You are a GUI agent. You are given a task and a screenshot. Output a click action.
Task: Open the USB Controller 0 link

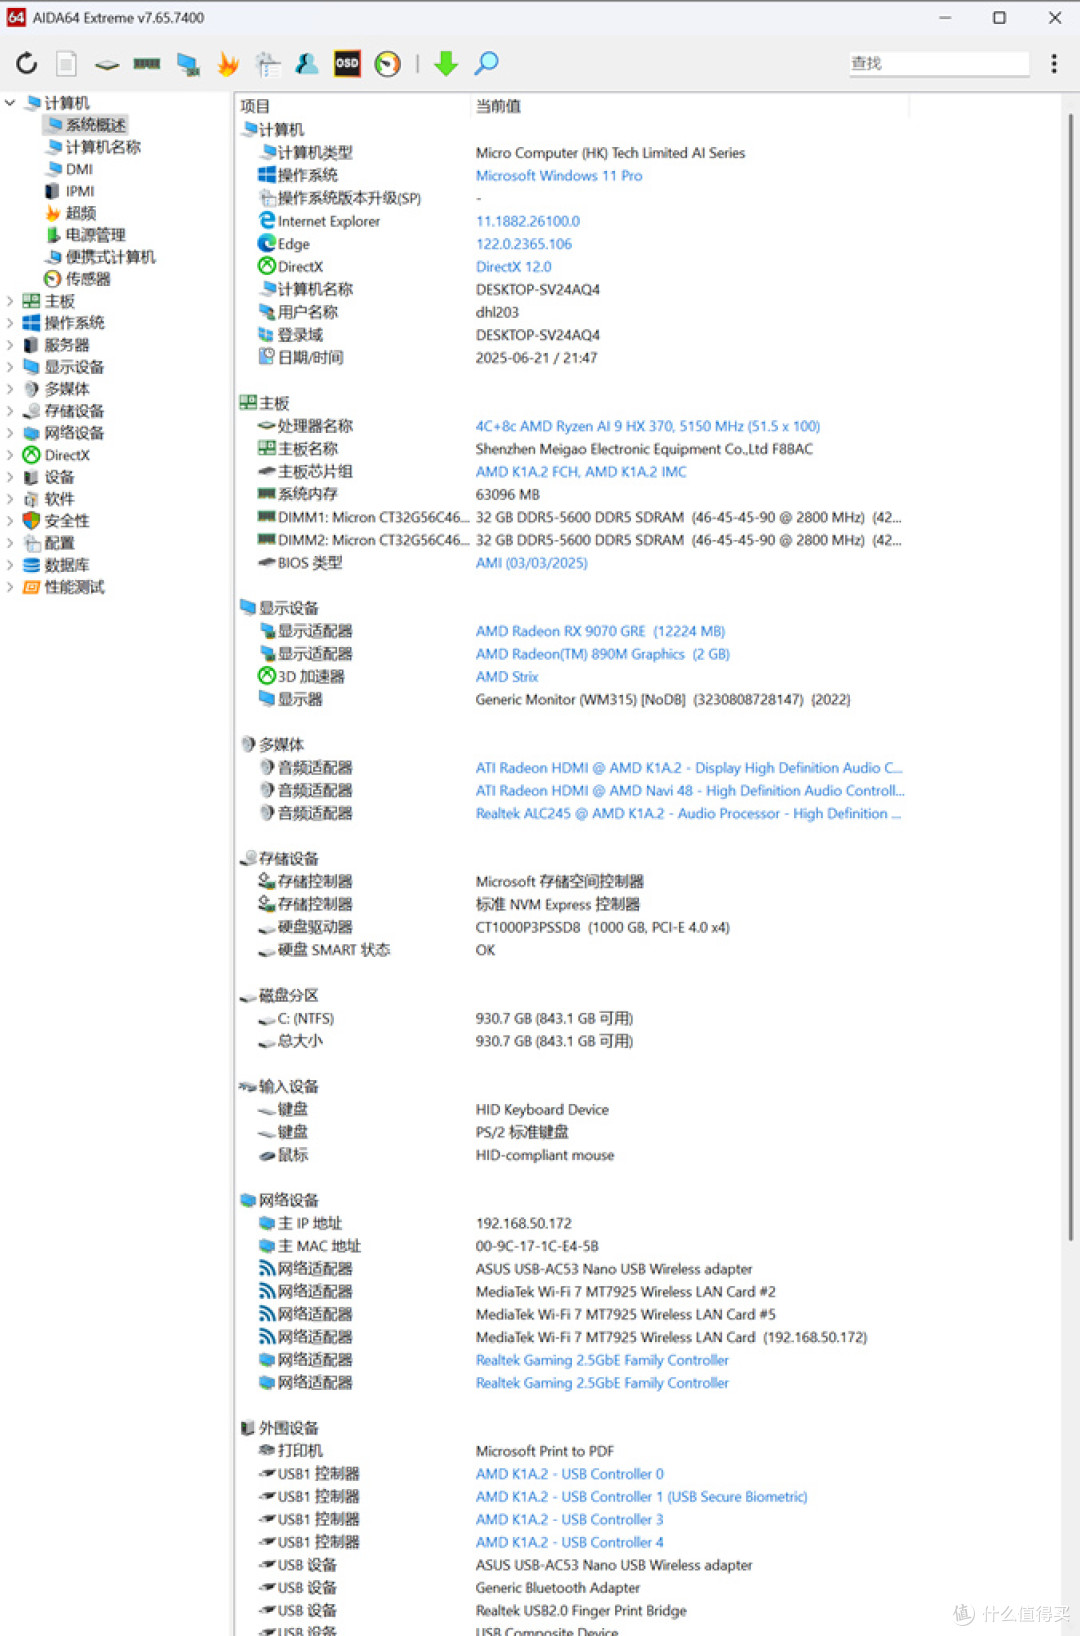point(570,1474)
